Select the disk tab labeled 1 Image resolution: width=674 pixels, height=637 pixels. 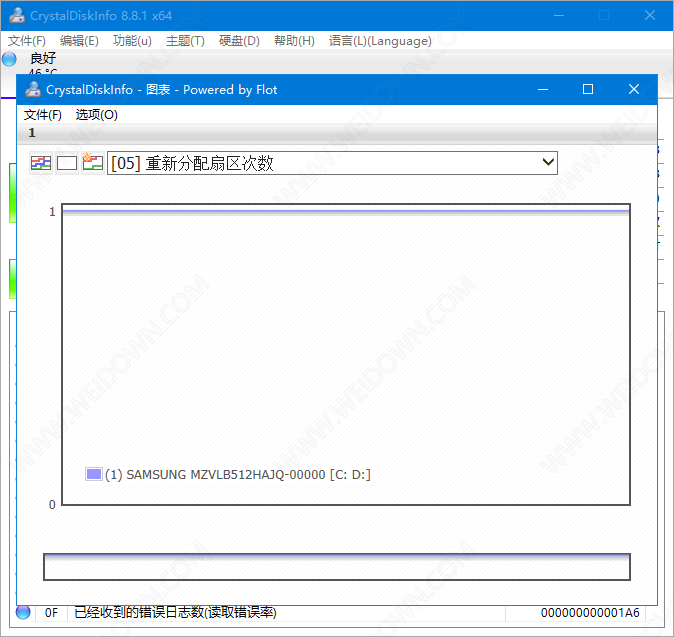(32, 133)
